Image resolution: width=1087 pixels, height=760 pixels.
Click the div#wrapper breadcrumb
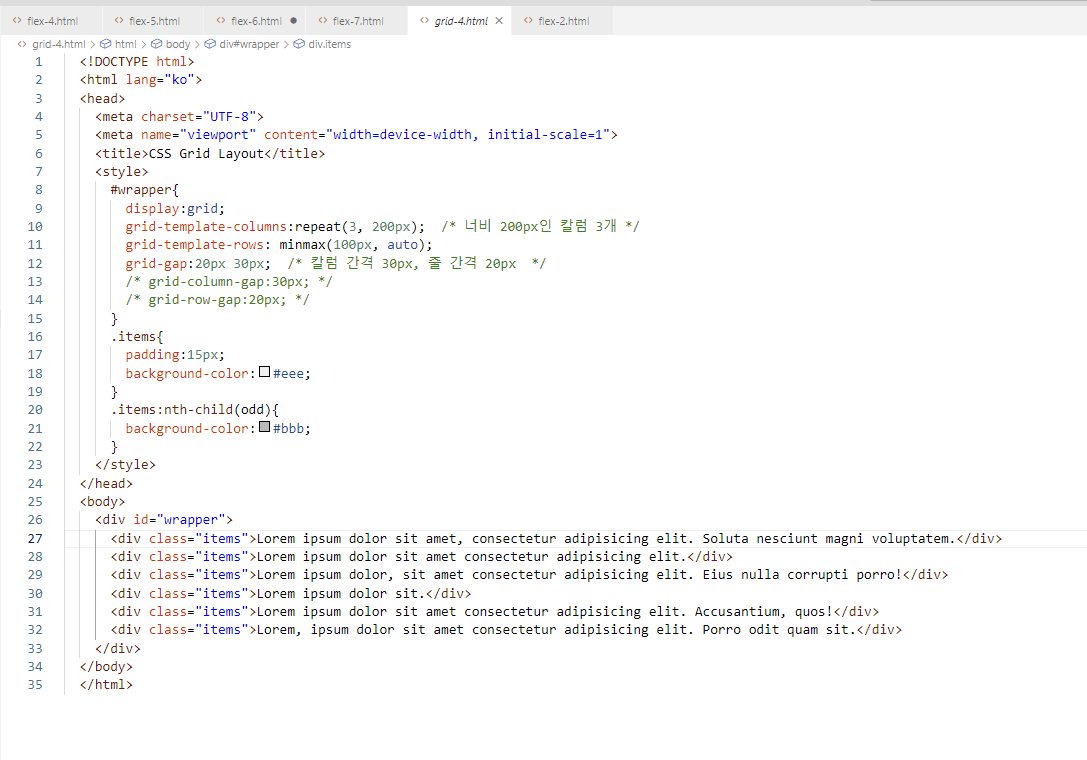coord(249,44)
